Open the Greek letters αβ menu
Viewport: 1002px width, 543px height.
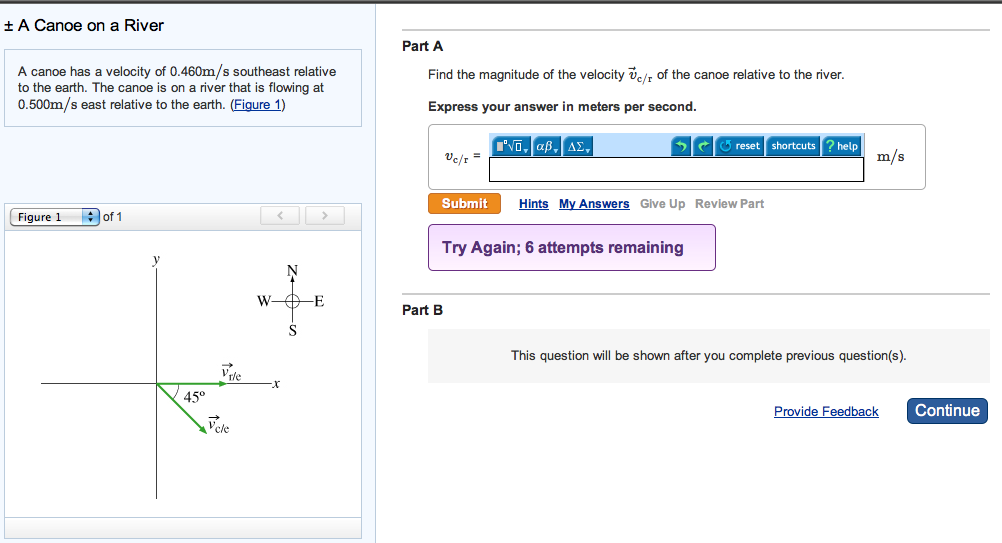(548, 146)
